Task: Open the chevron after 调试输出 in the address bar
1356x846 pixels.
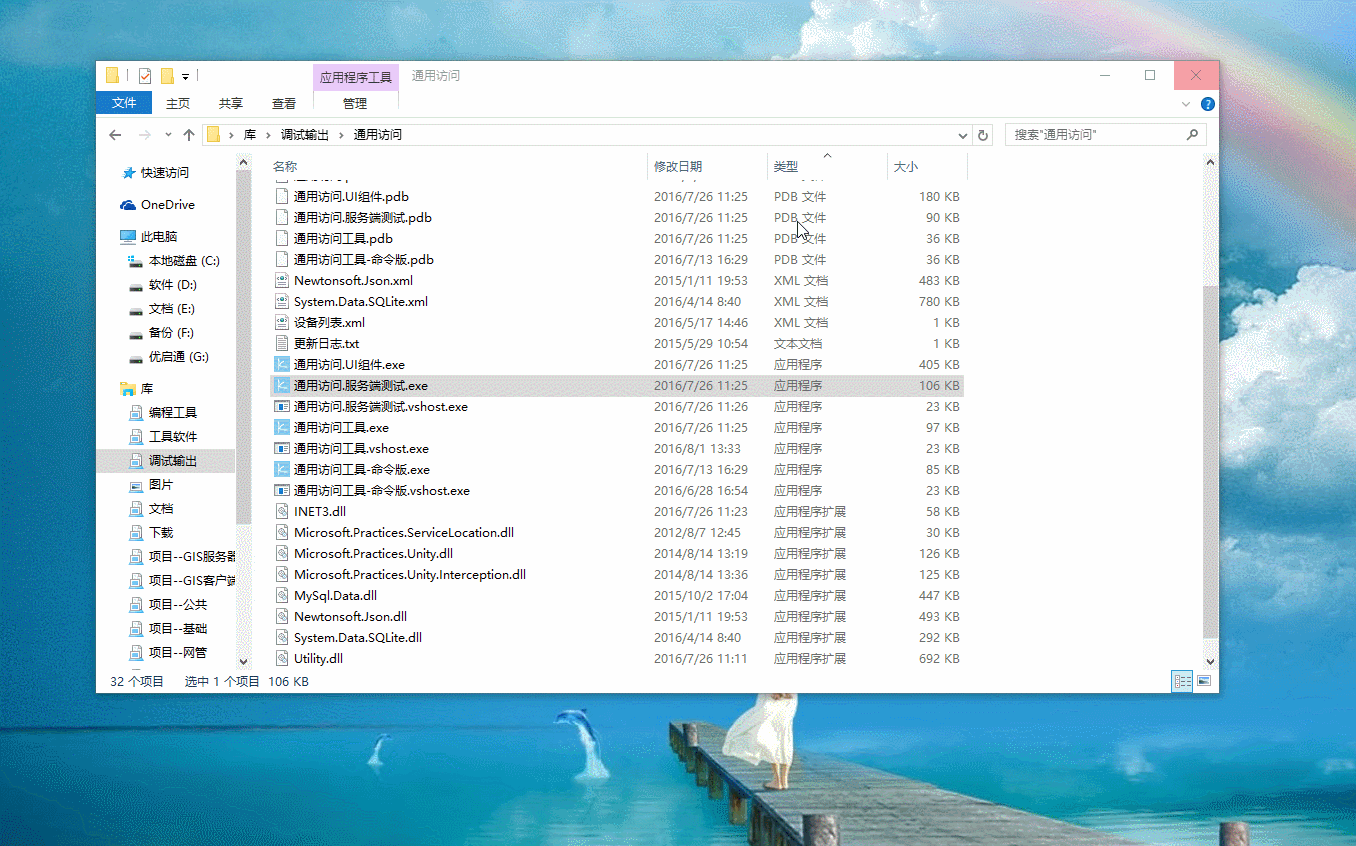Action: tap(341, 135)
